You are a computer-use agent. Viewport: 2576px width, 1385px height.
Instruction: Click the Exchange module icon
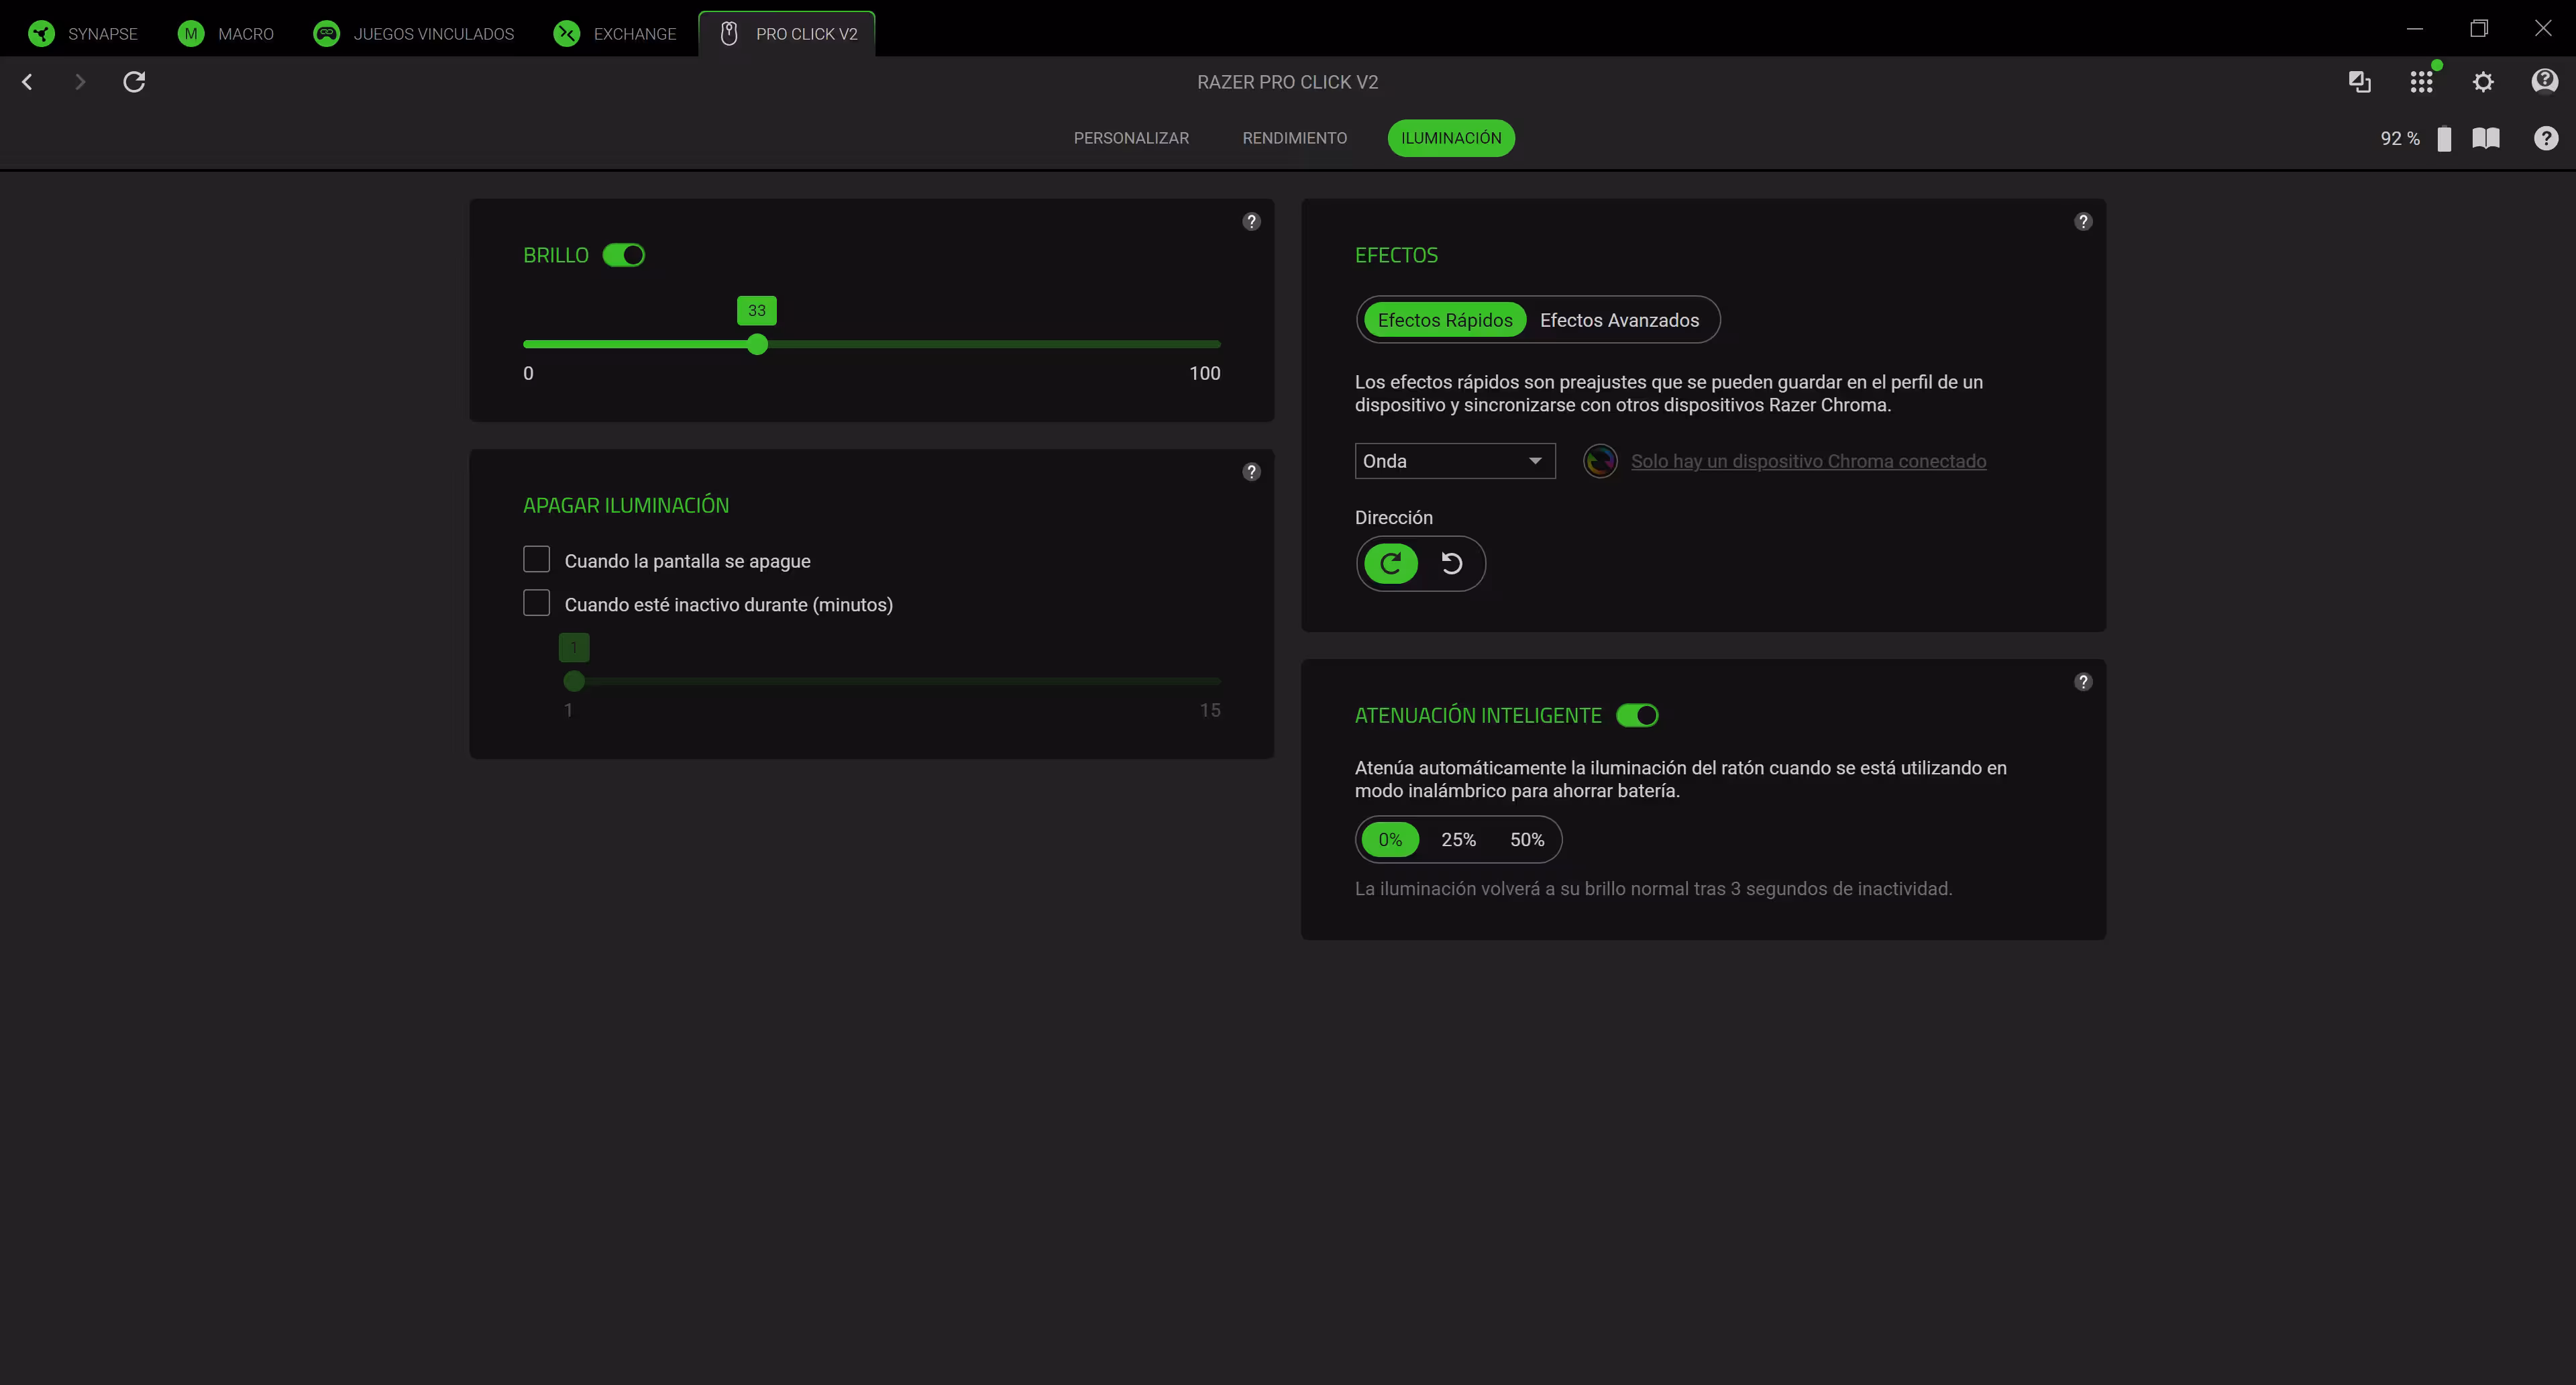566,34
